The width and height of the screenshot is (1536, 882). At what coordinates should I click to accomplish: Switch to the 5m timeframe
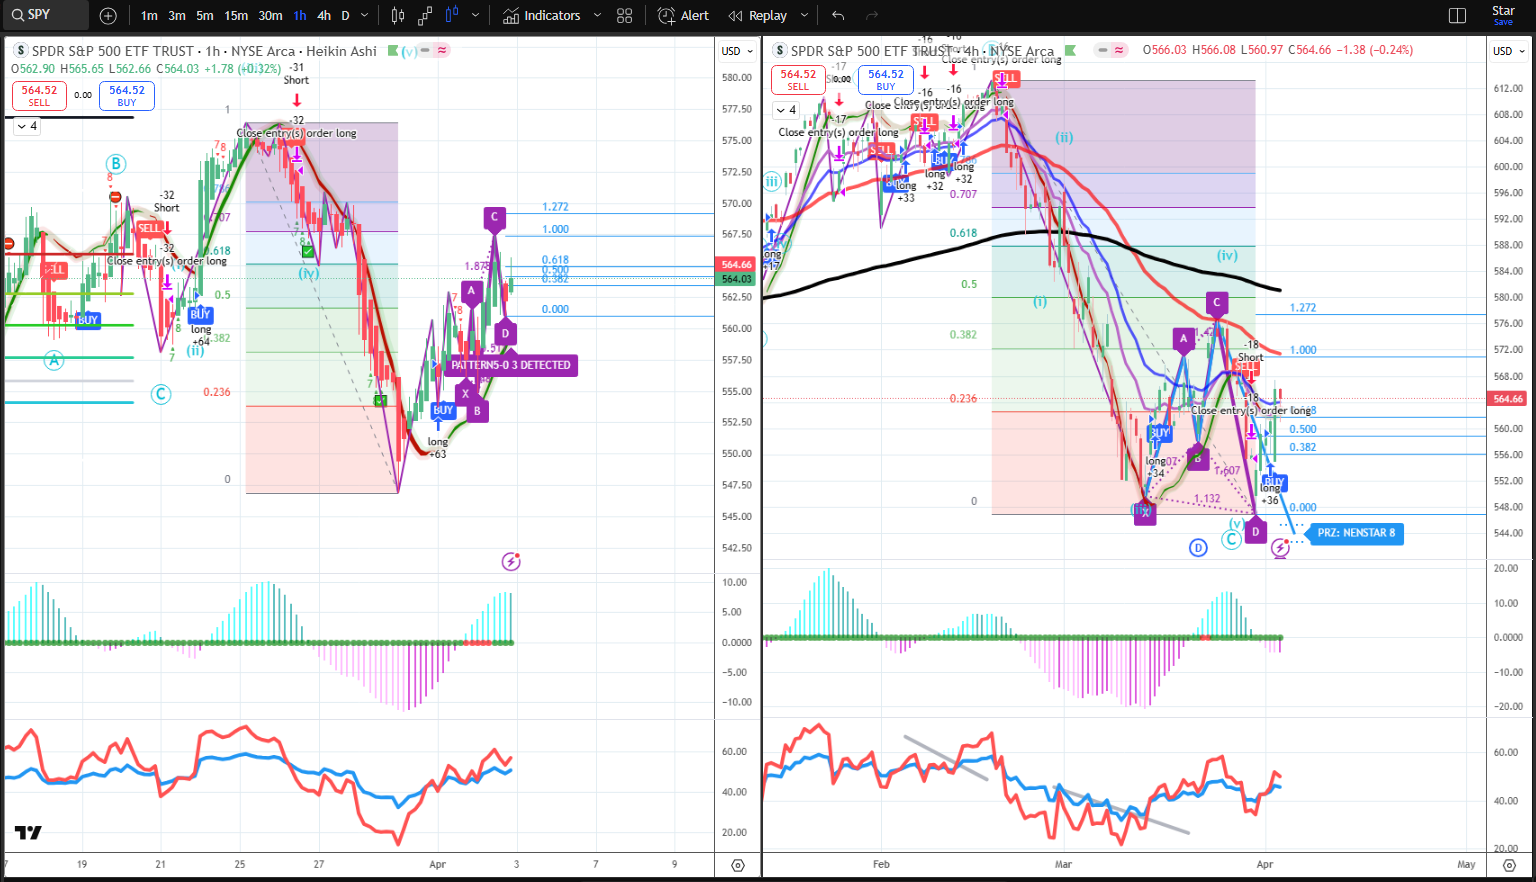205,16
